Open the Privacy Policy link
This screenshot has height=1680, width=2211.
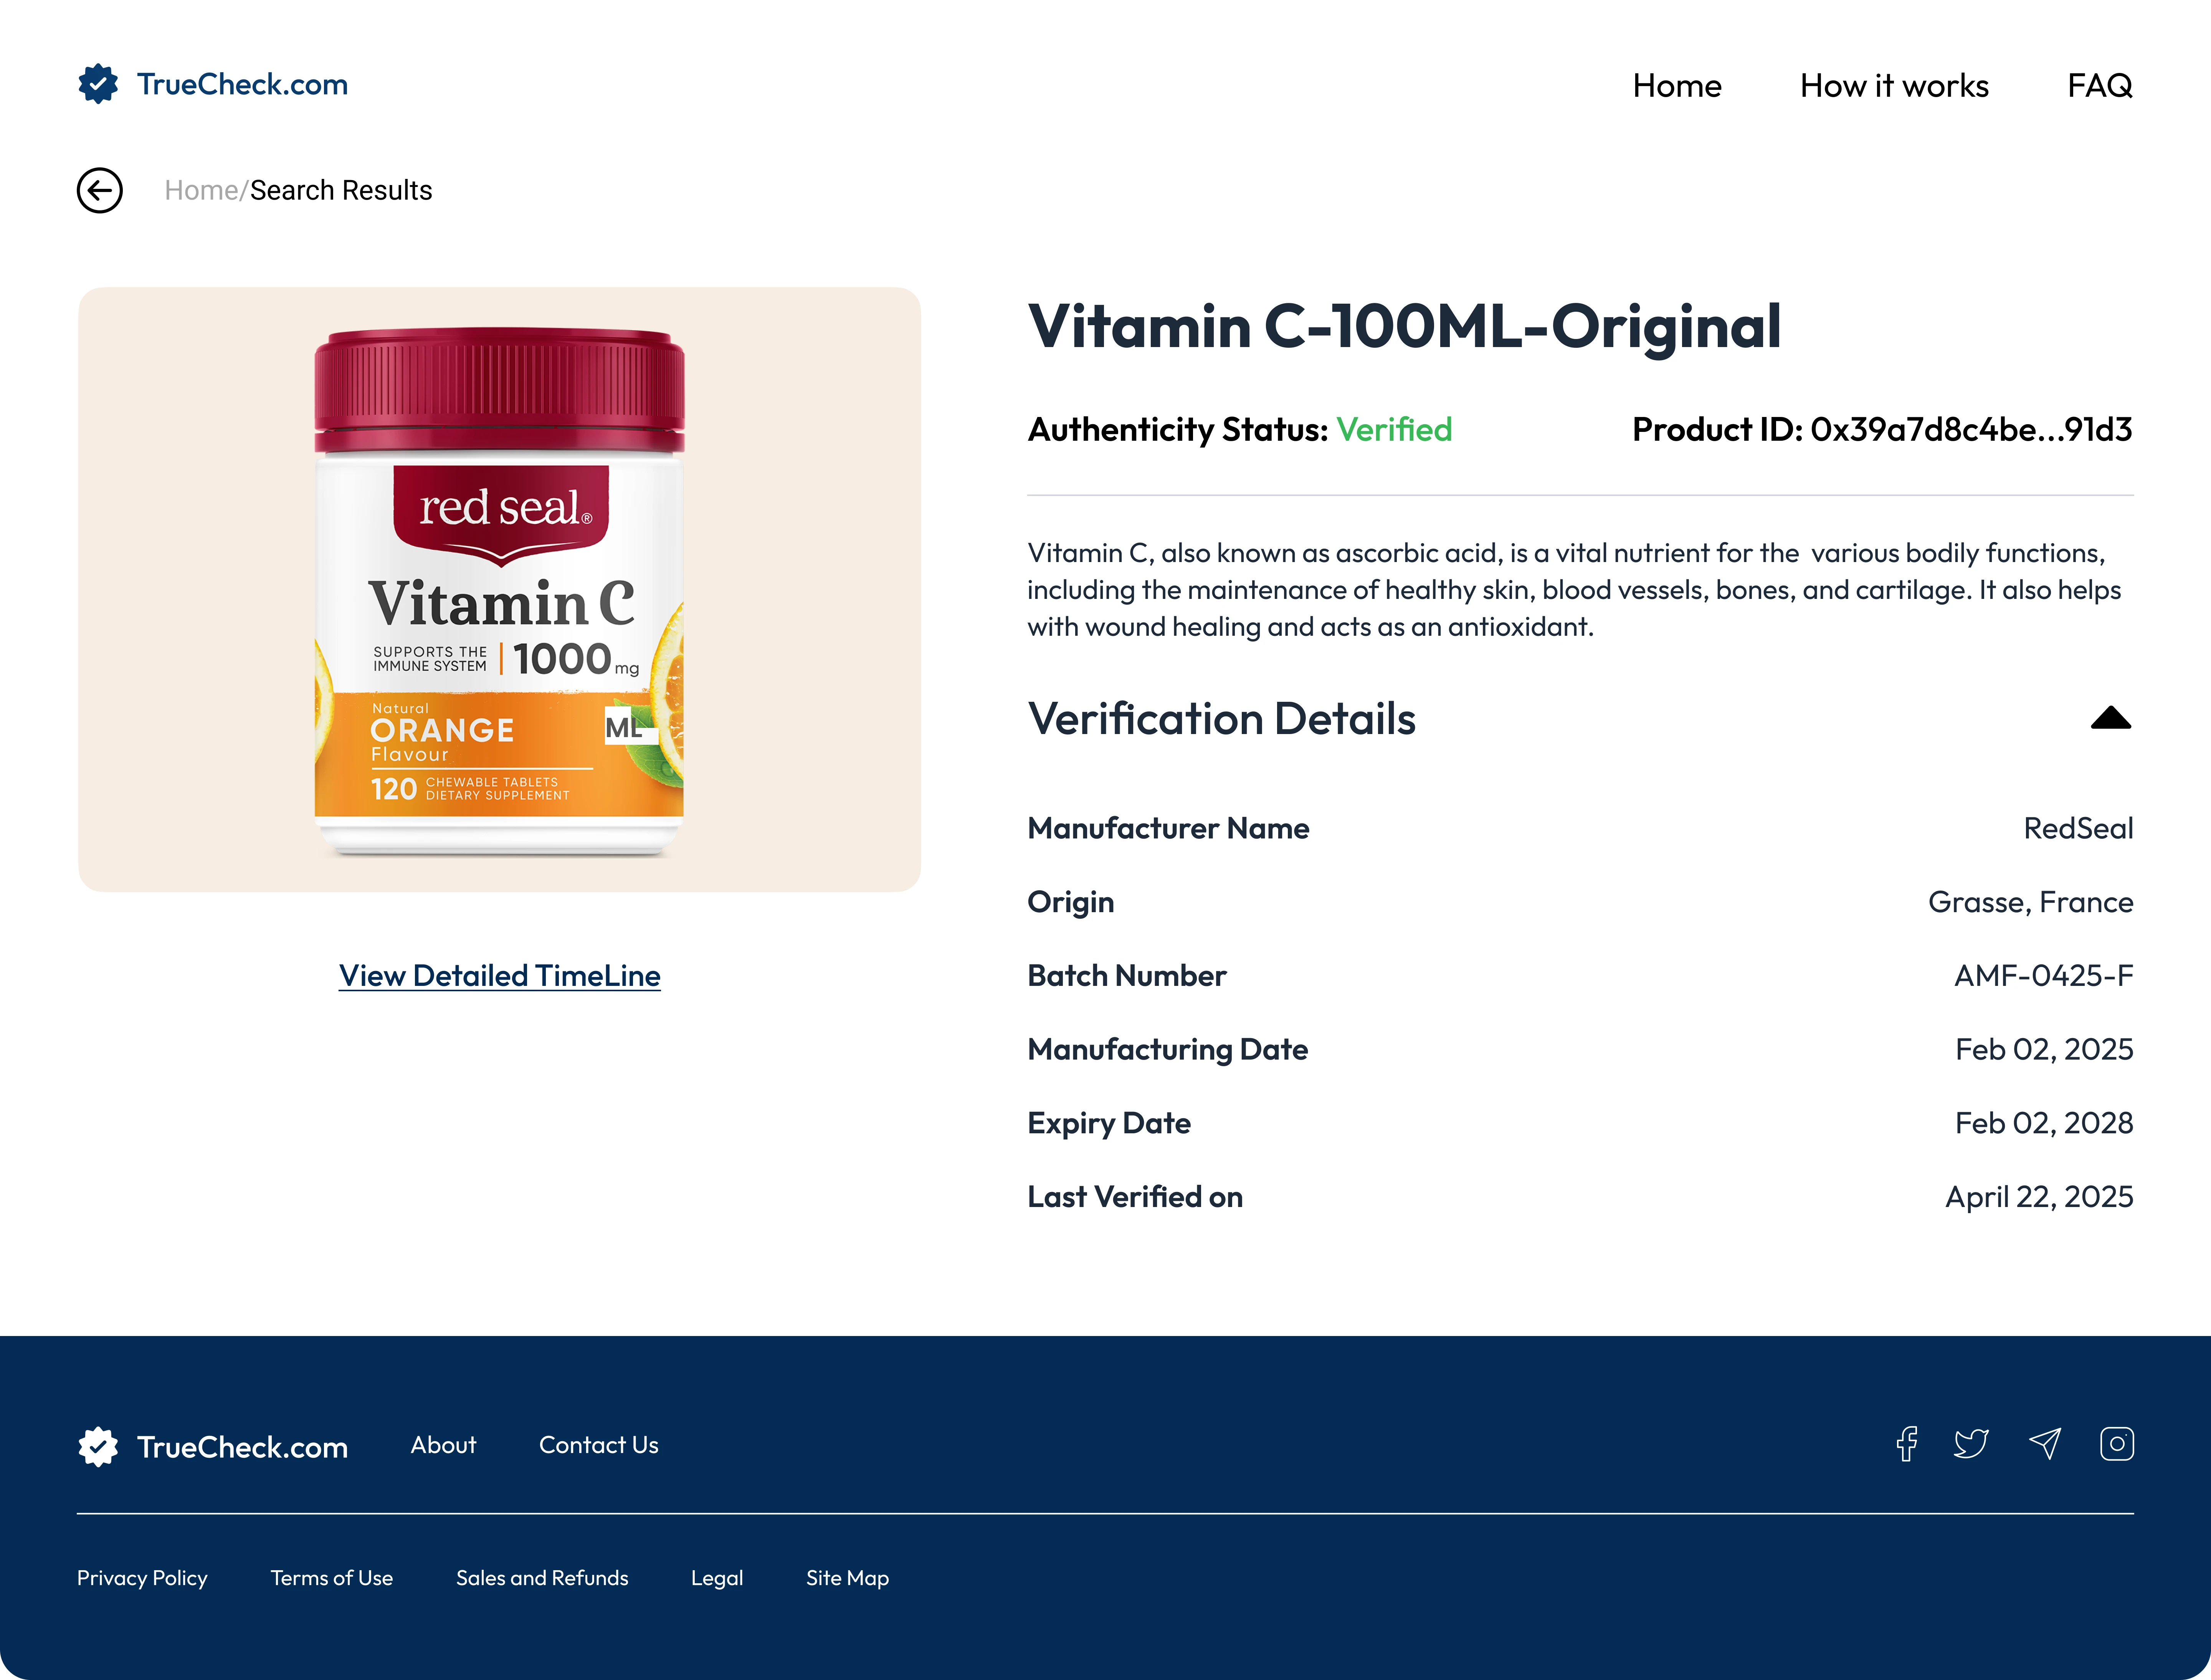(142, 1578)
